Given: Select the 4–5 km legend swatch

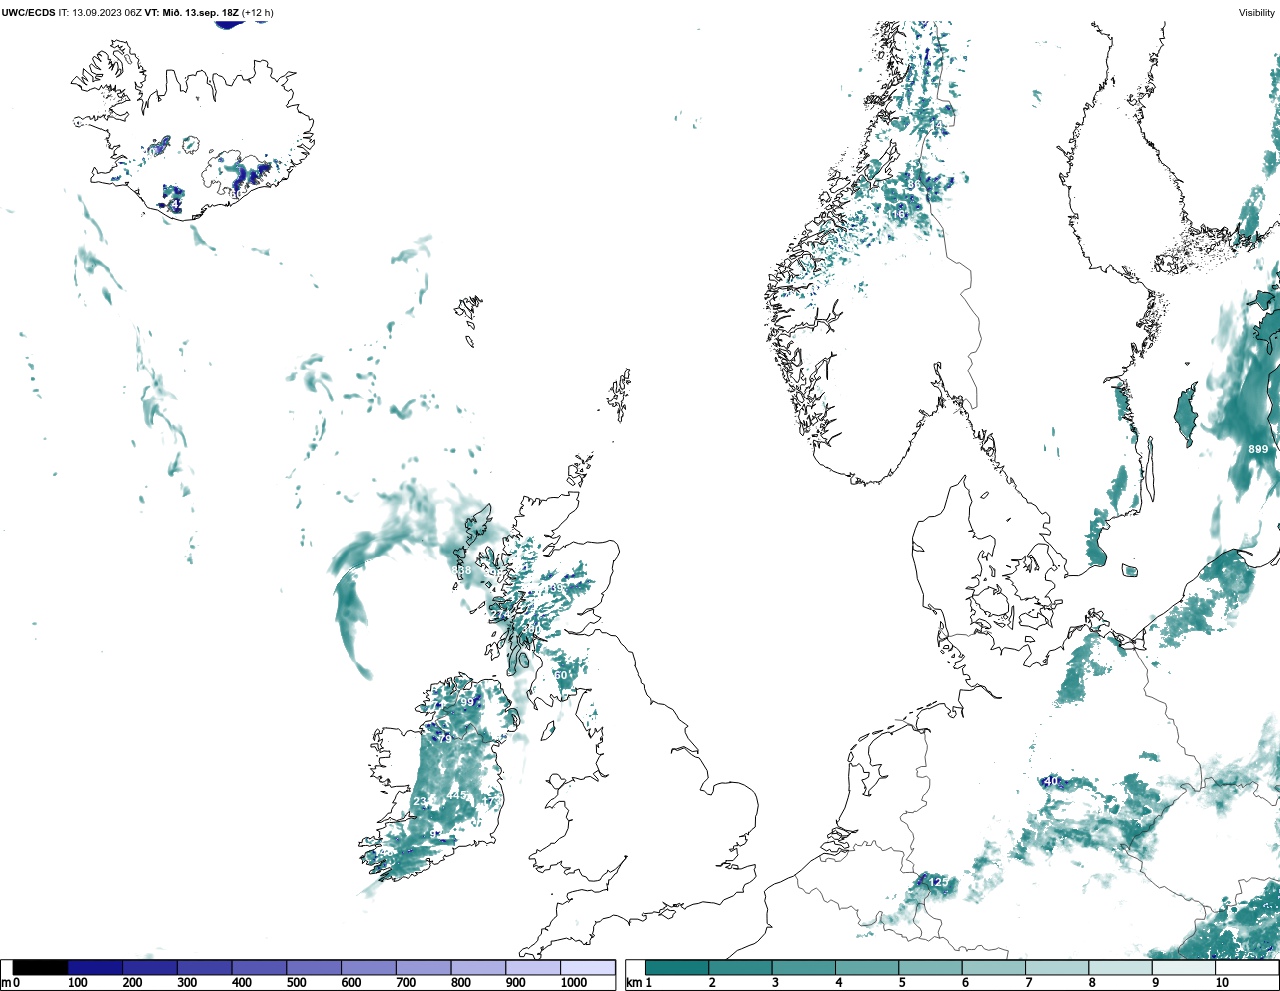Looking at the screenshot, I should (866, 967).
